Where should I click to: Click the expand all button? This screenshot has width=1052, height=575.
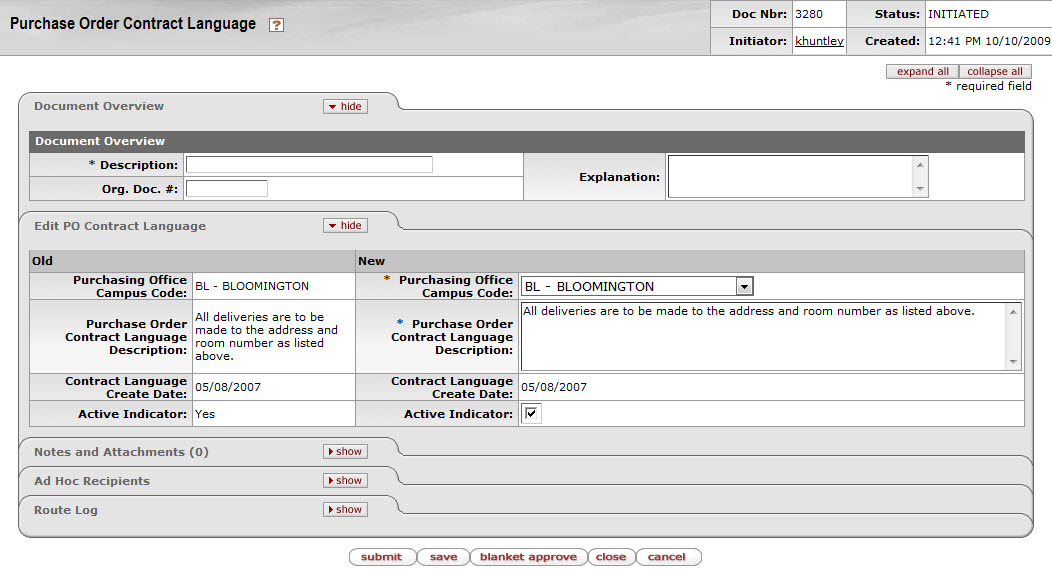pyautogui.click(x=922, y=72)
